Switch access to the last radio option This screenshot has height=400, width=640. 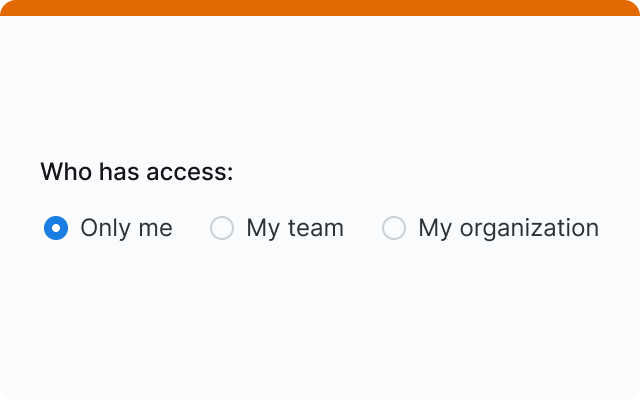click(394, 228)
